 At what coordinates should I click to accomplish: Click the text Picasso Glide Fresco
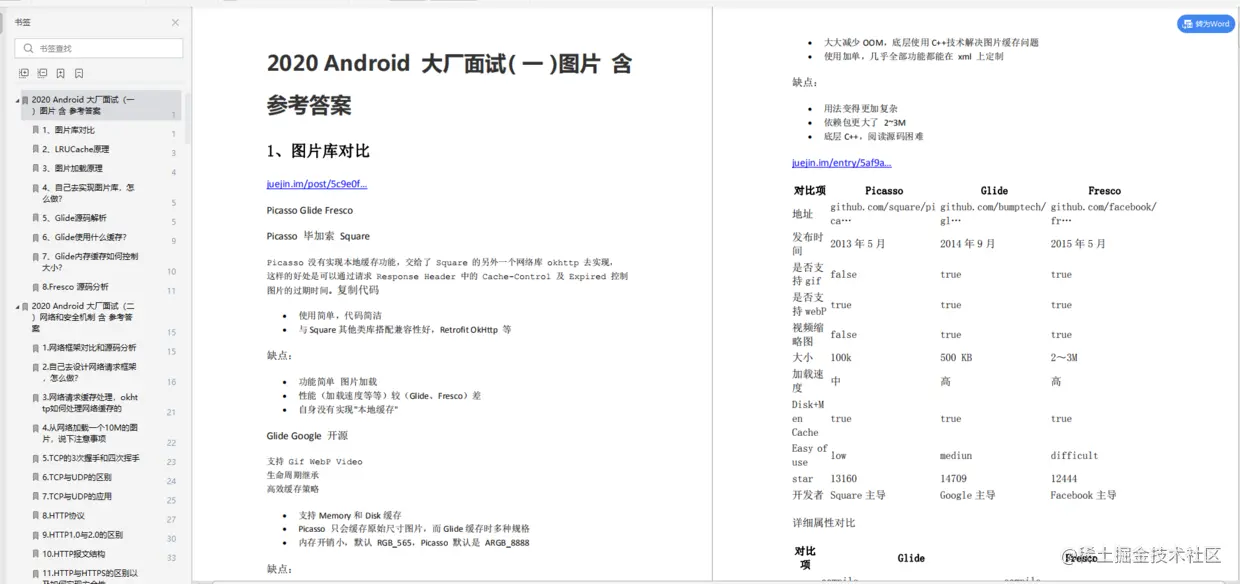click(309, 210)
